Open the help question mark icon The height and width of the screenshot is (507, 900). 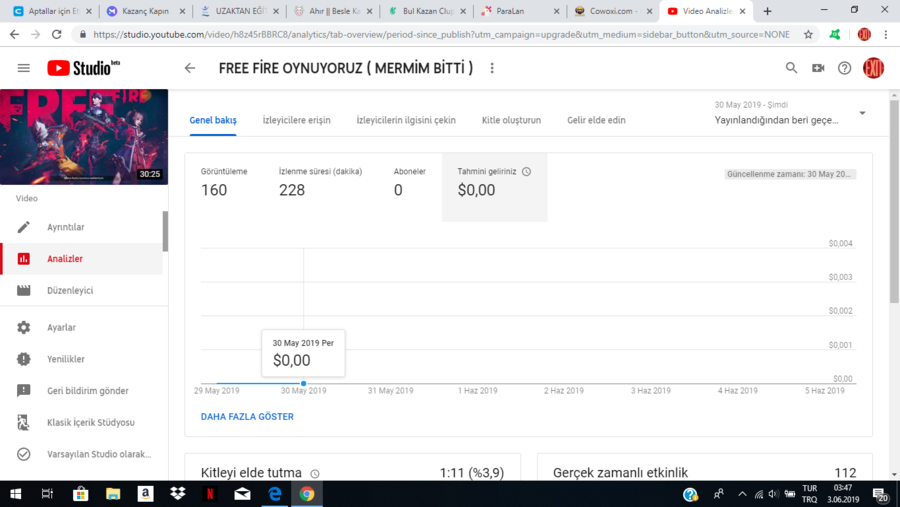point(844,68)
